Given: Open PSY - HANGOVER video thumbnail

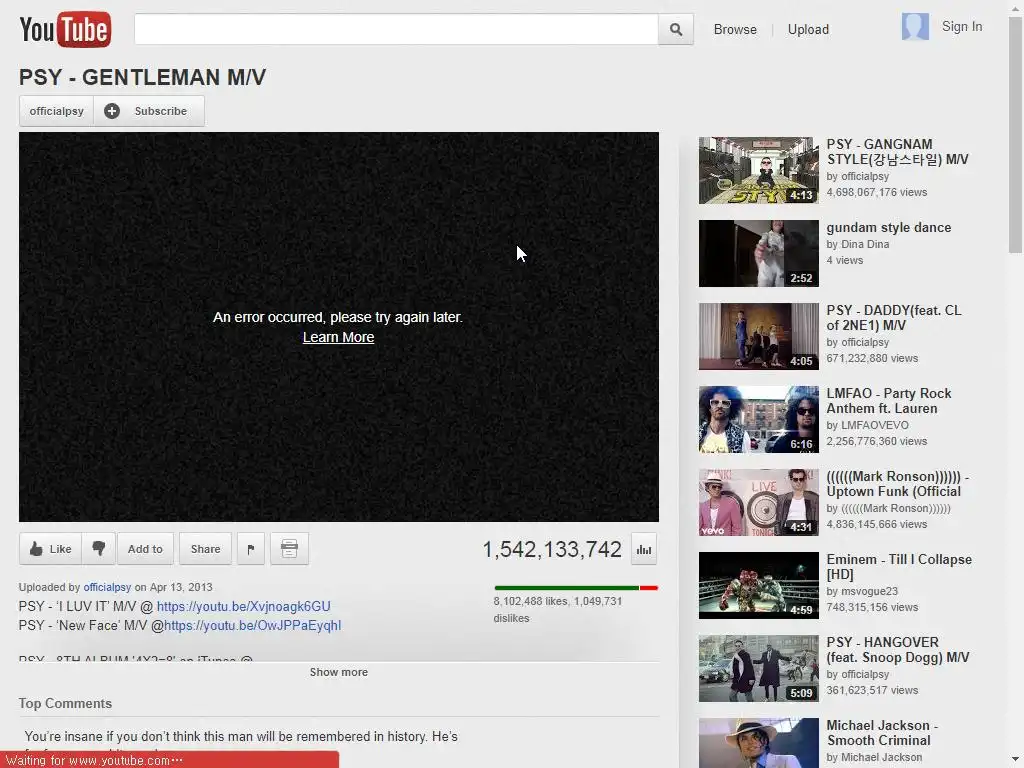Looking at the screenshot, I should click(758, 668).
